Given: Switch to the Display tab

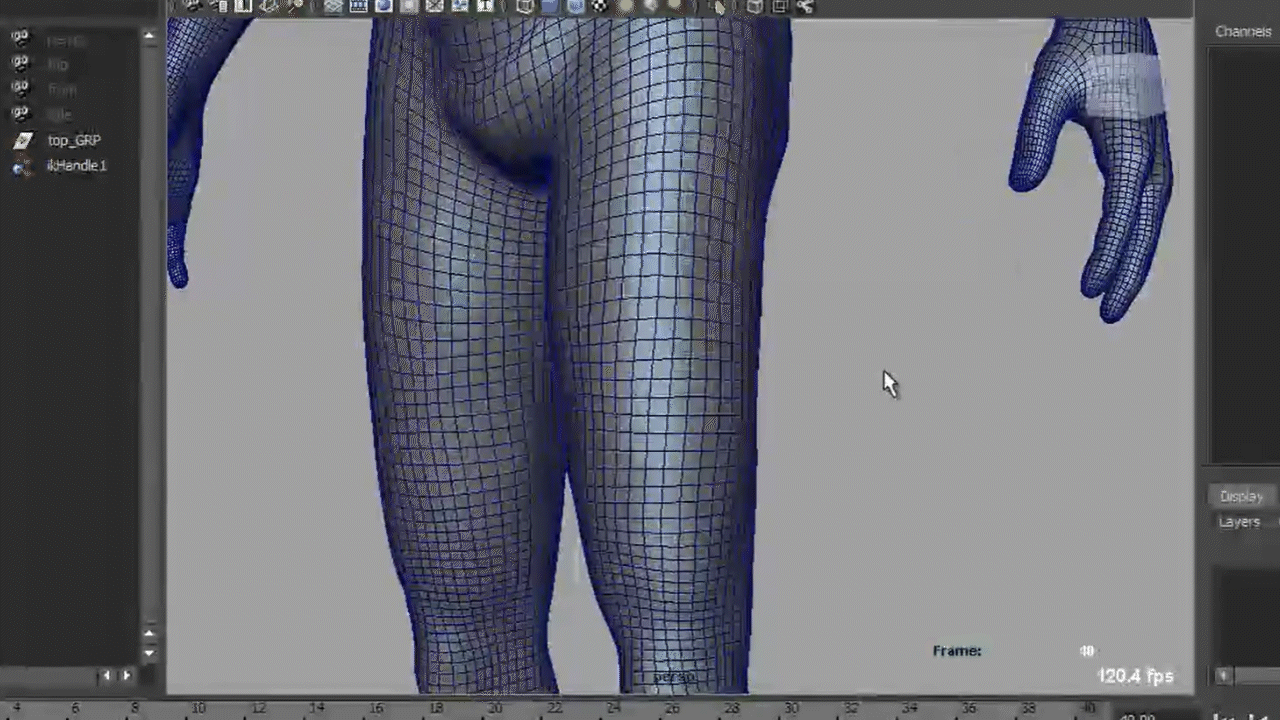Looking at the screenshot, I should pyautogui.click(x=1240, y=496).
